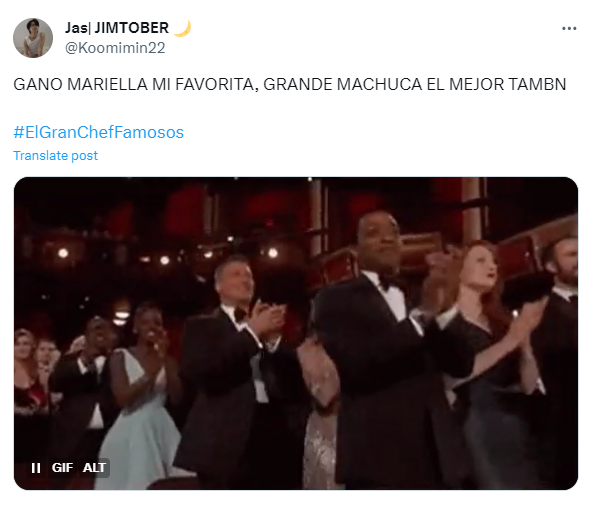The image size is (591, 507).
Task: Click the display name Jas| JIMTOBER
Action: click(x=117, y=28)
